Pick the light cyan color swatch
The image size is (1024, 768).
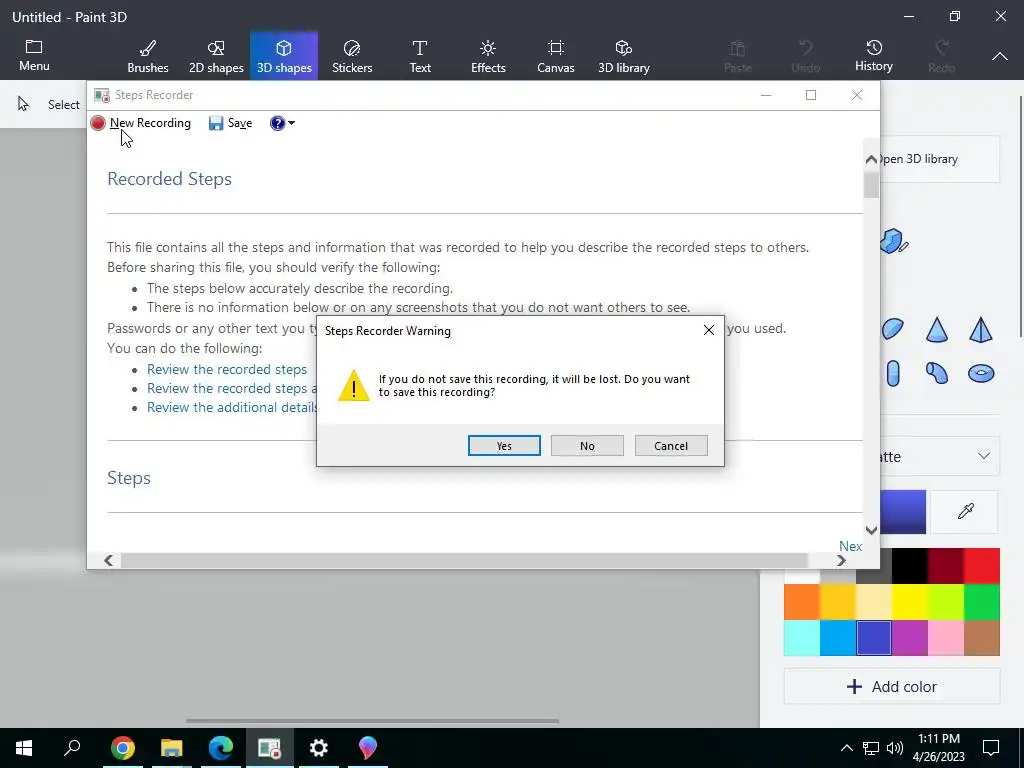(801, 638)
